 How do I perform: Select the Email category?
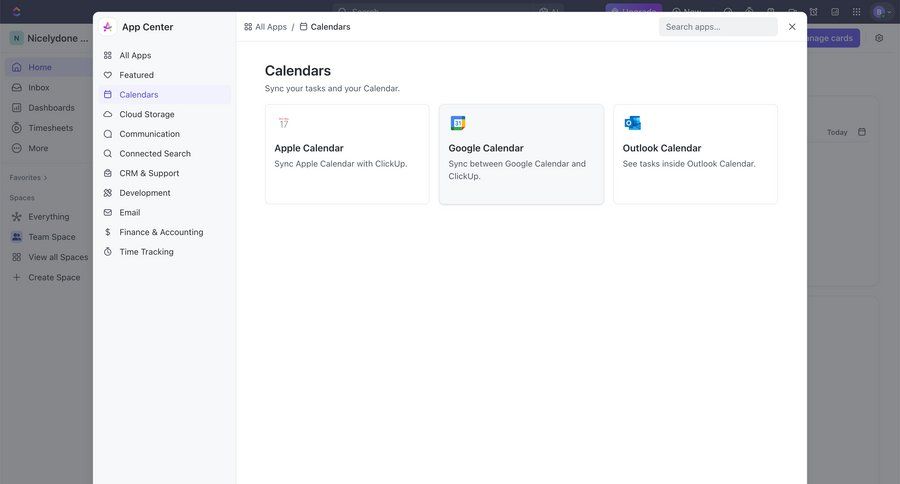[x=130, y=212]
